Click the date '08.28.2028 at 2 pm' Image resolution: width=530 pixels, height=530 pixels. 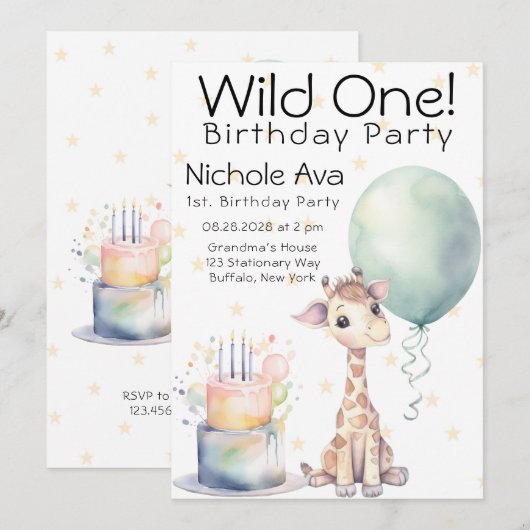263,227
